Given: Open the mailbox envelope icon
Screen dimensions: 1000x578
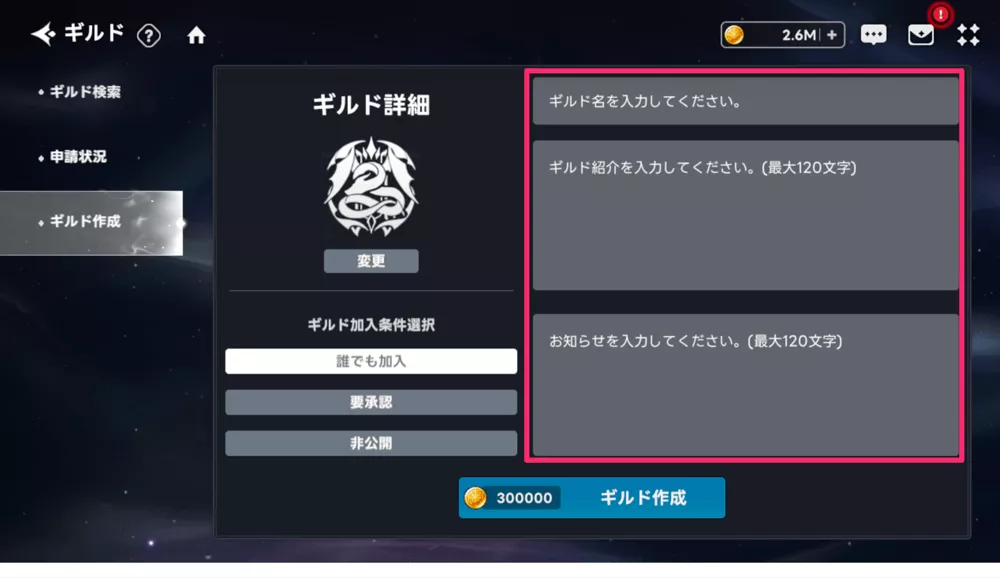Looking at the screenshot, I should (921, 34).
